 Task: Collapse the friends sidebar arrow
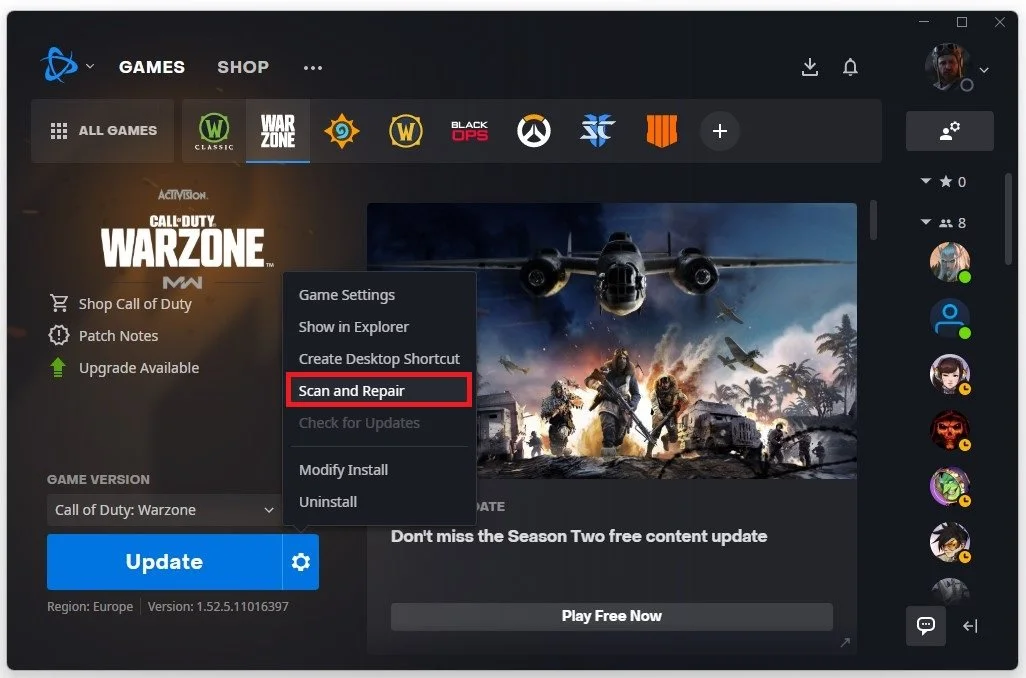click(x=970, y=626)
